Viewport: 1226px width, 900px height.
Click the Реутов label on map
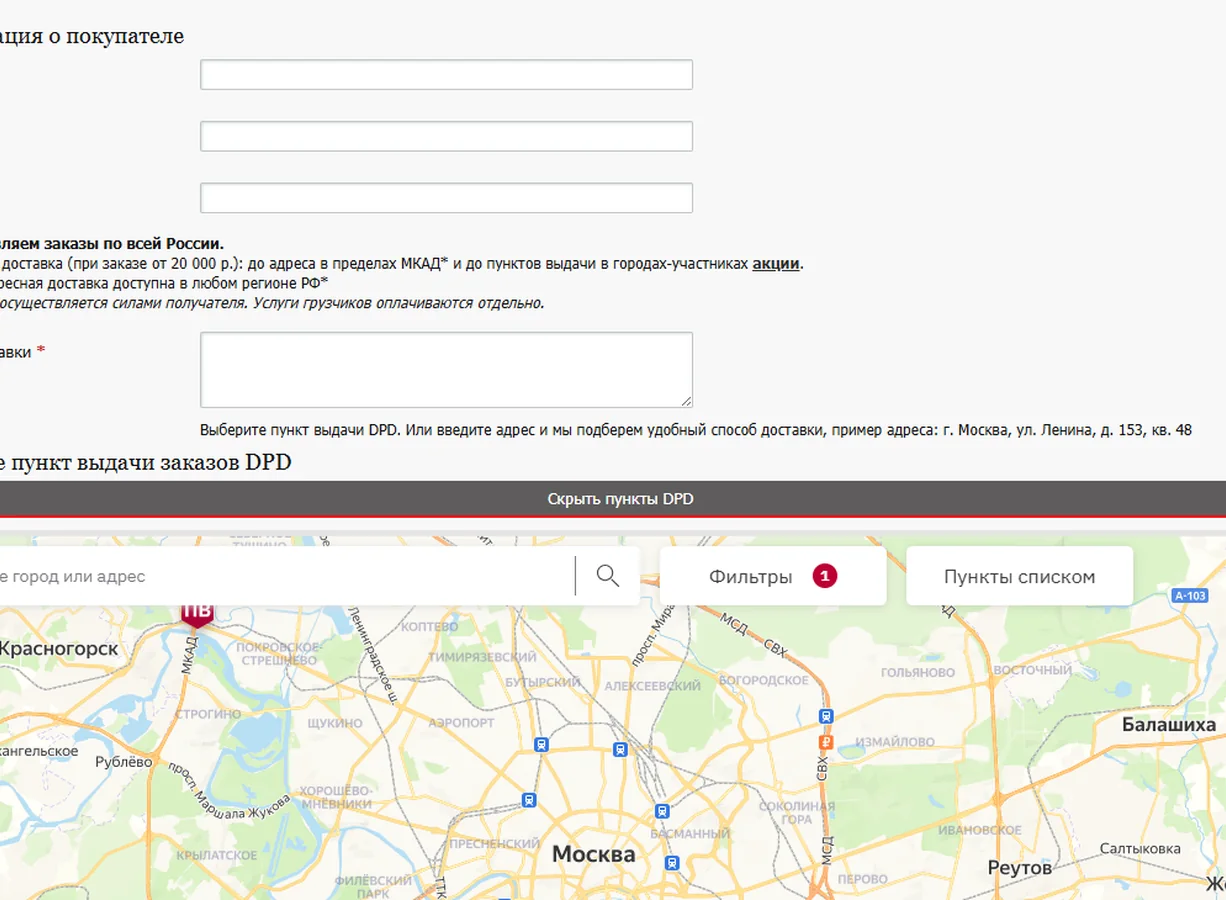(1020, 867)
